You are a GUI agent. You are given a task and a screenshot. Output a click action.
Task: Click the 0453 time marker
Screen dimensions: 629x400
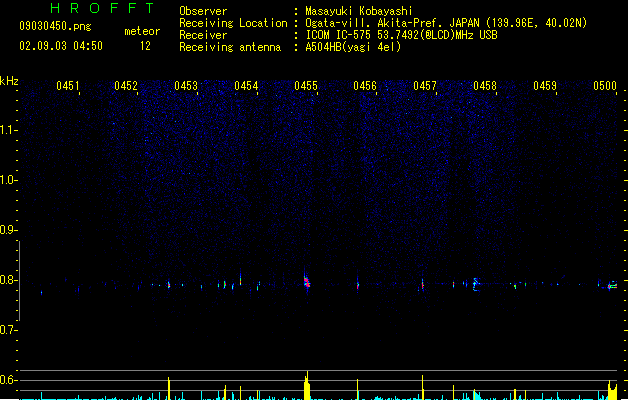pyautogui.click(x=186, y=86)
